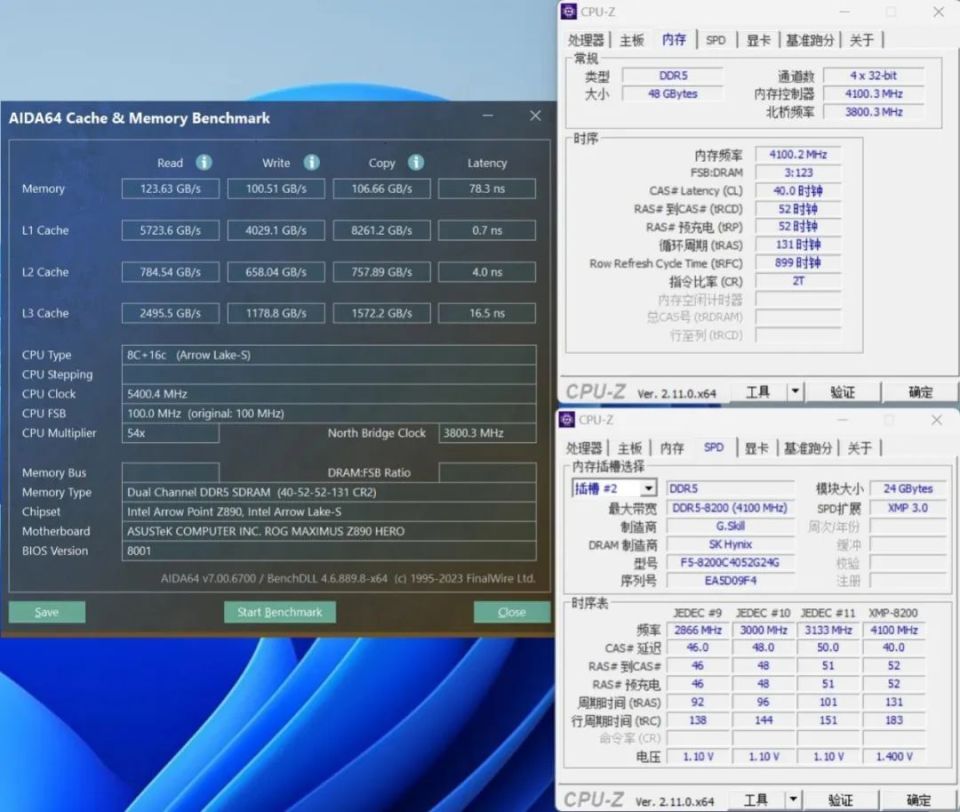Click Memory Read value 123.63 GB/s
The height and width of the screenshot is (812, 960).
[170, 189]
